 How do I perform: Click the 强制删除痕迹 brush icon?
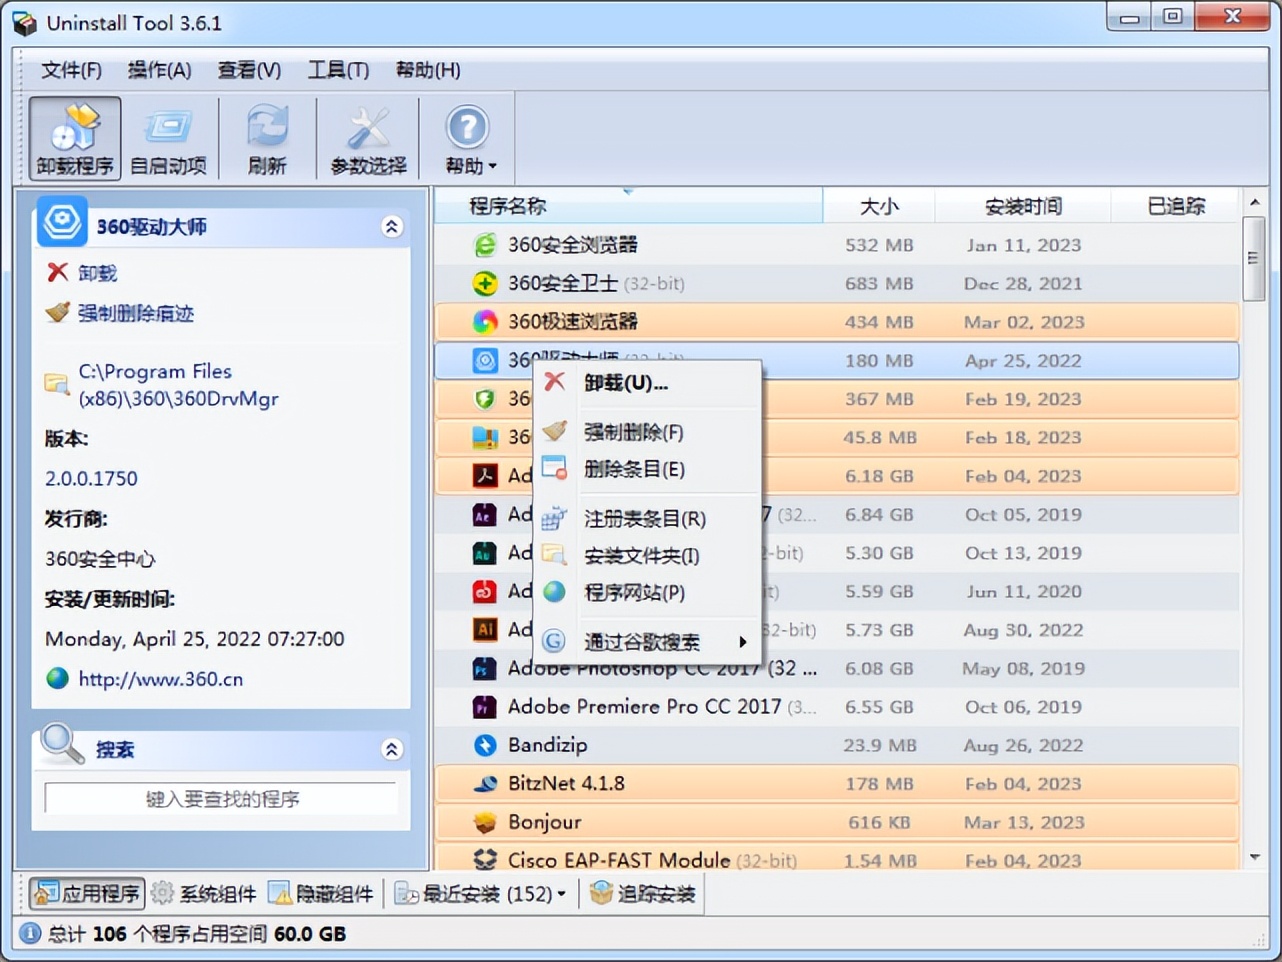(x=57, y=313)
